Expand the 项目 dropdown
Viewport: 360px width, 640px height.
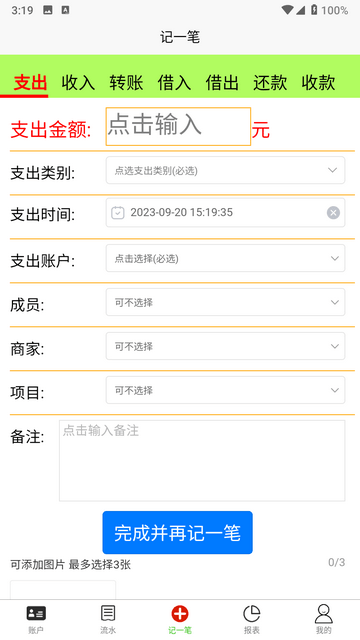225,390
